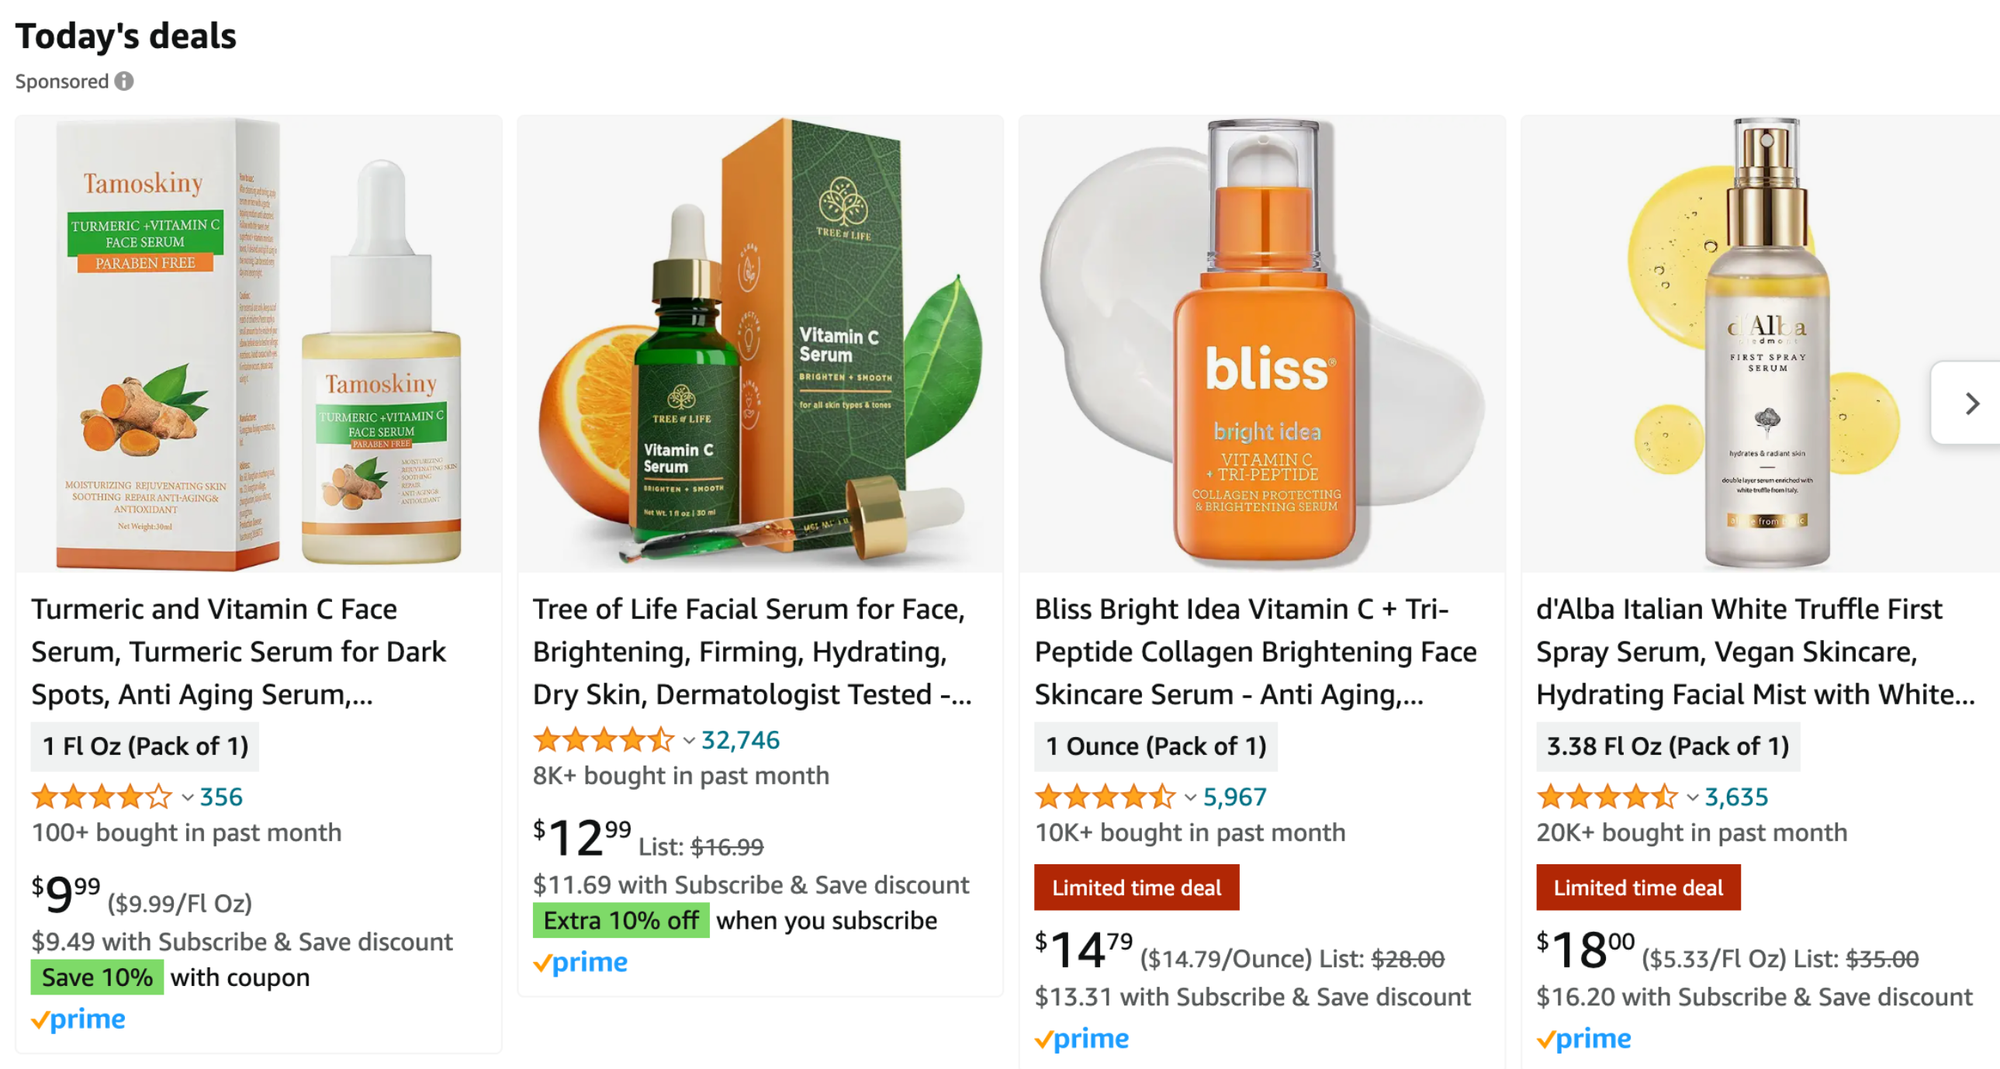2000x1069 pixels.
Task: Expand the rating chevron beside 3,635 reviews
Action: point(1692,798)
